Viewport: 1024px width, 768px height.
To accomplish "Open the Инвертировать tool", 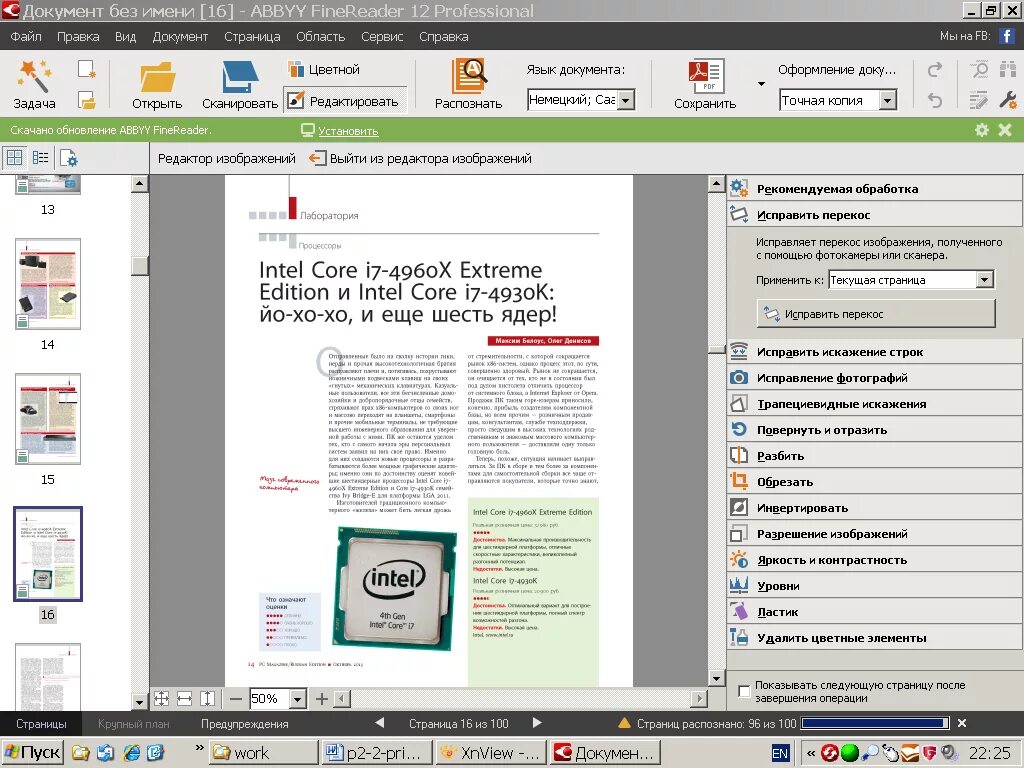I will pyautogui.click(x=874, y=508).
